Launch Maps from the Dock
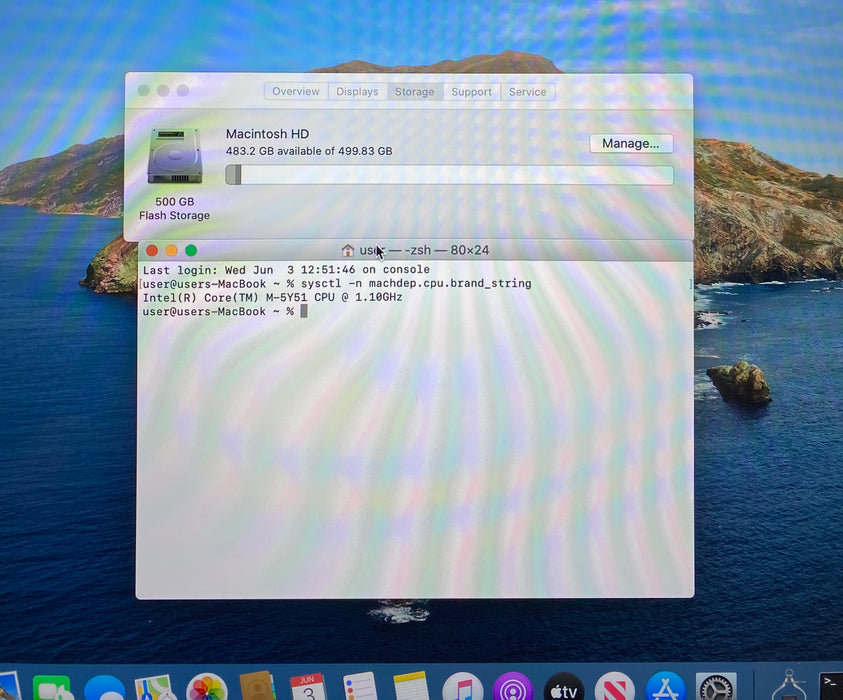This screenshot has width=843, height=700. point(155,689)
